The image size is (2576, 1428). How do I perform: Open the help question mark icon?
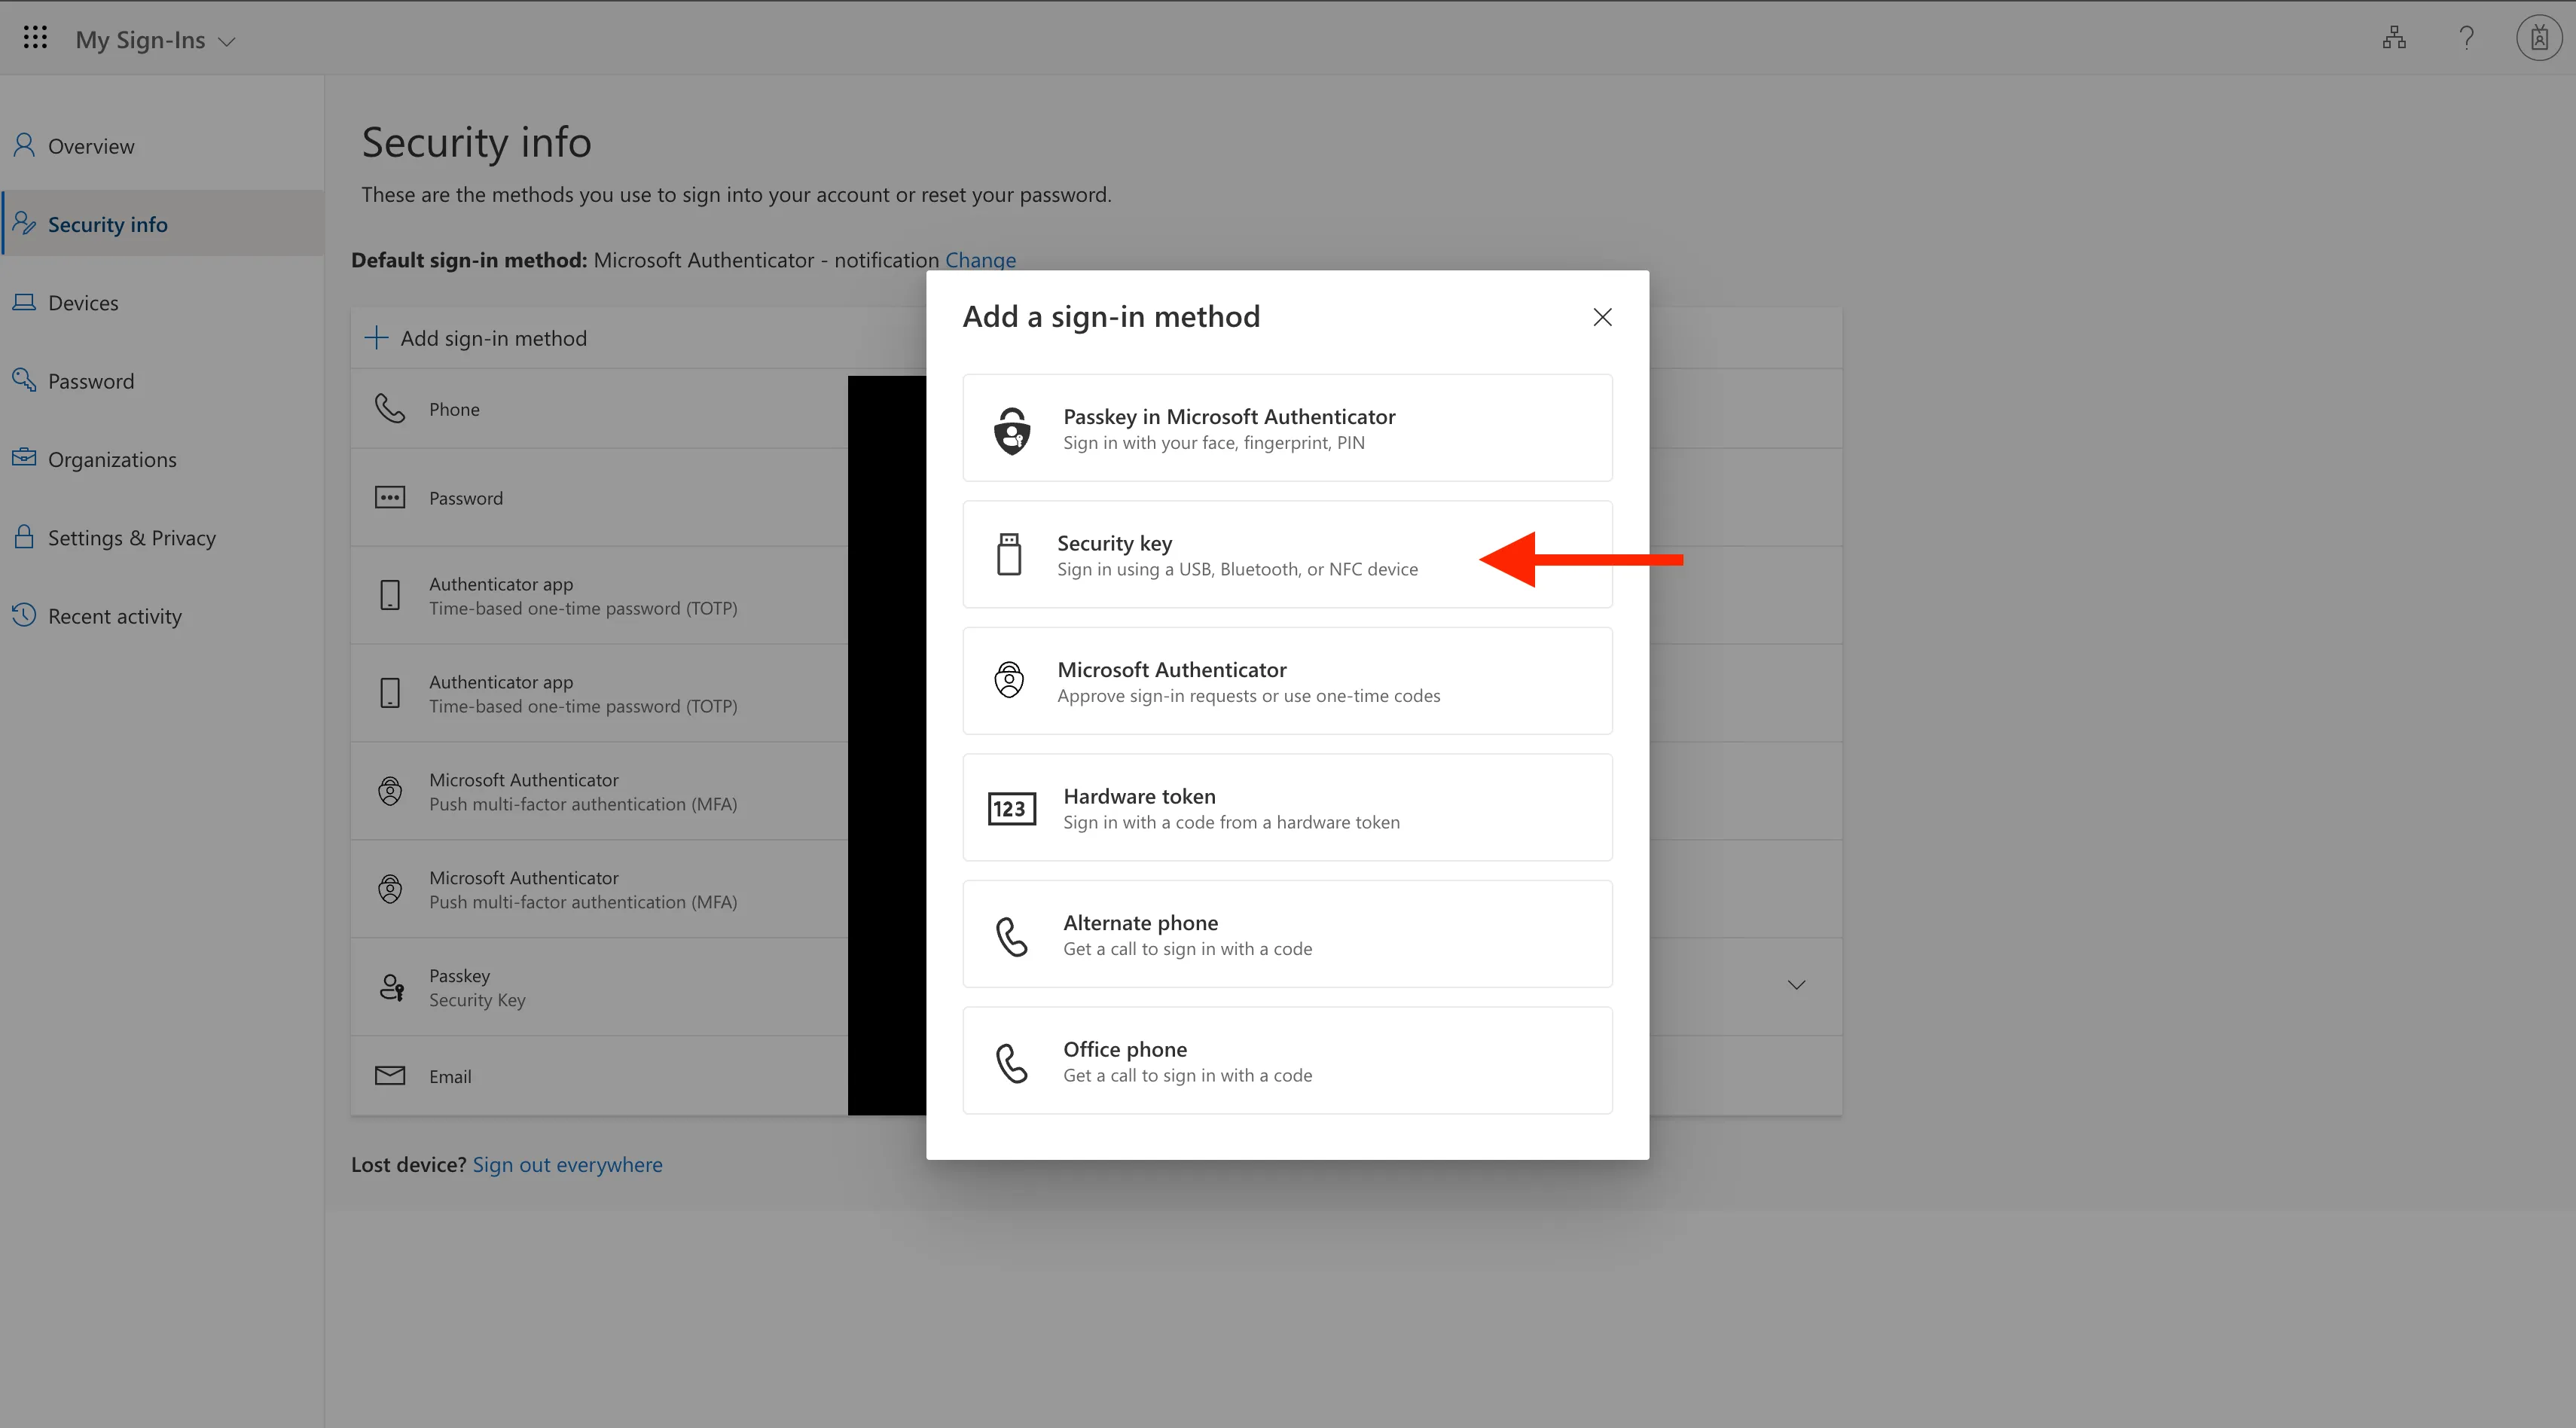pos(2467,38)
